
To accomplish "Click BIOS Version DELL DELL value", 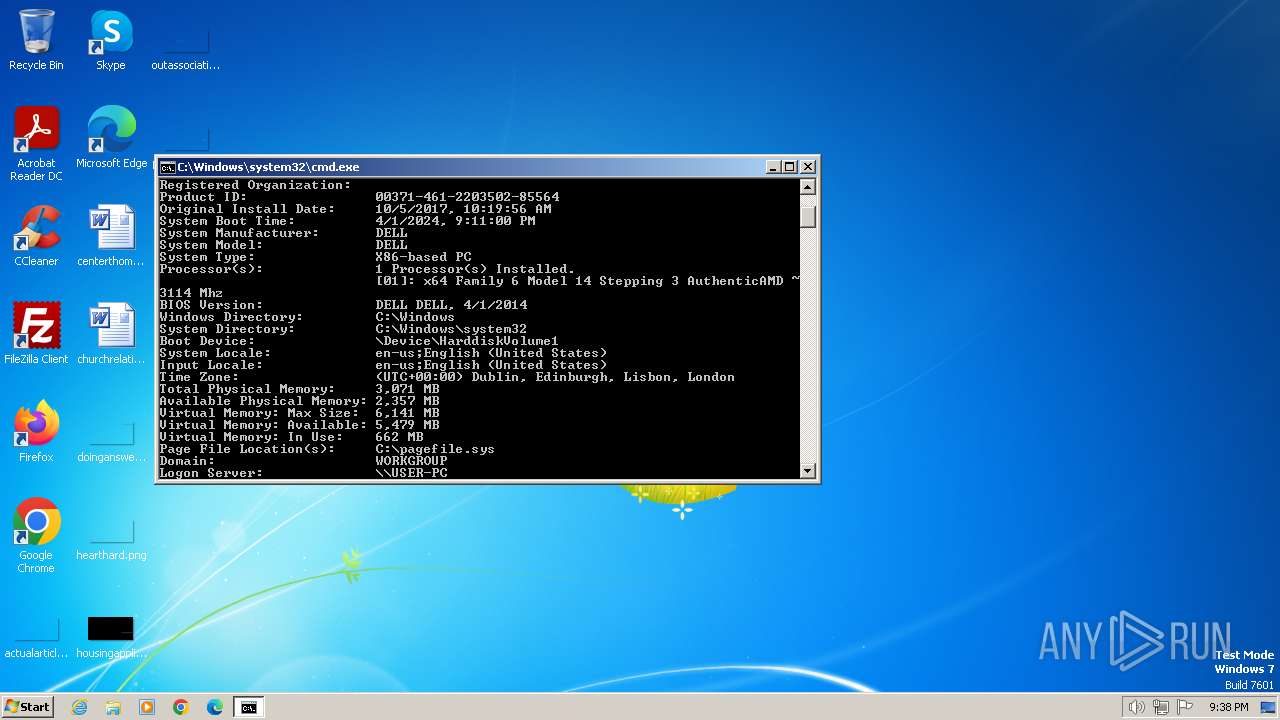I will (x=451, y=305).
